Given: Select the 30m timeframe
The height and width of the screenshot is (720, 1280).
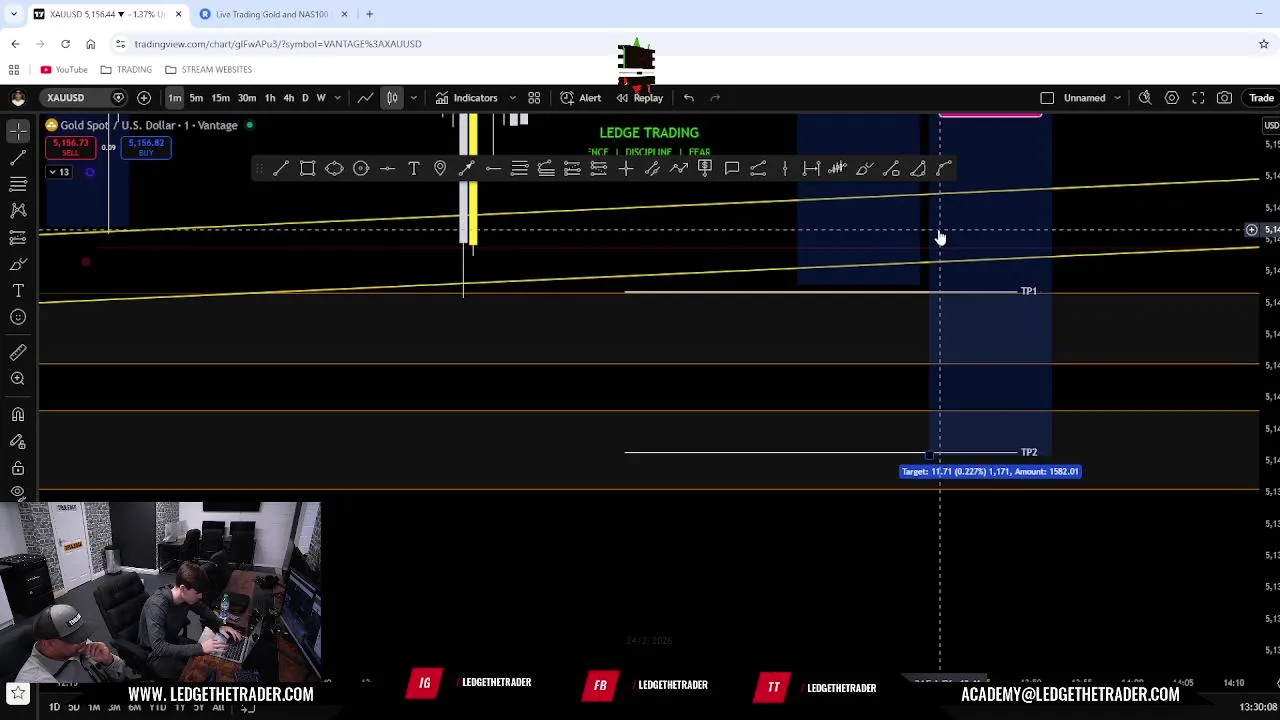Looking at the screenshot, I should pos(246,98).
